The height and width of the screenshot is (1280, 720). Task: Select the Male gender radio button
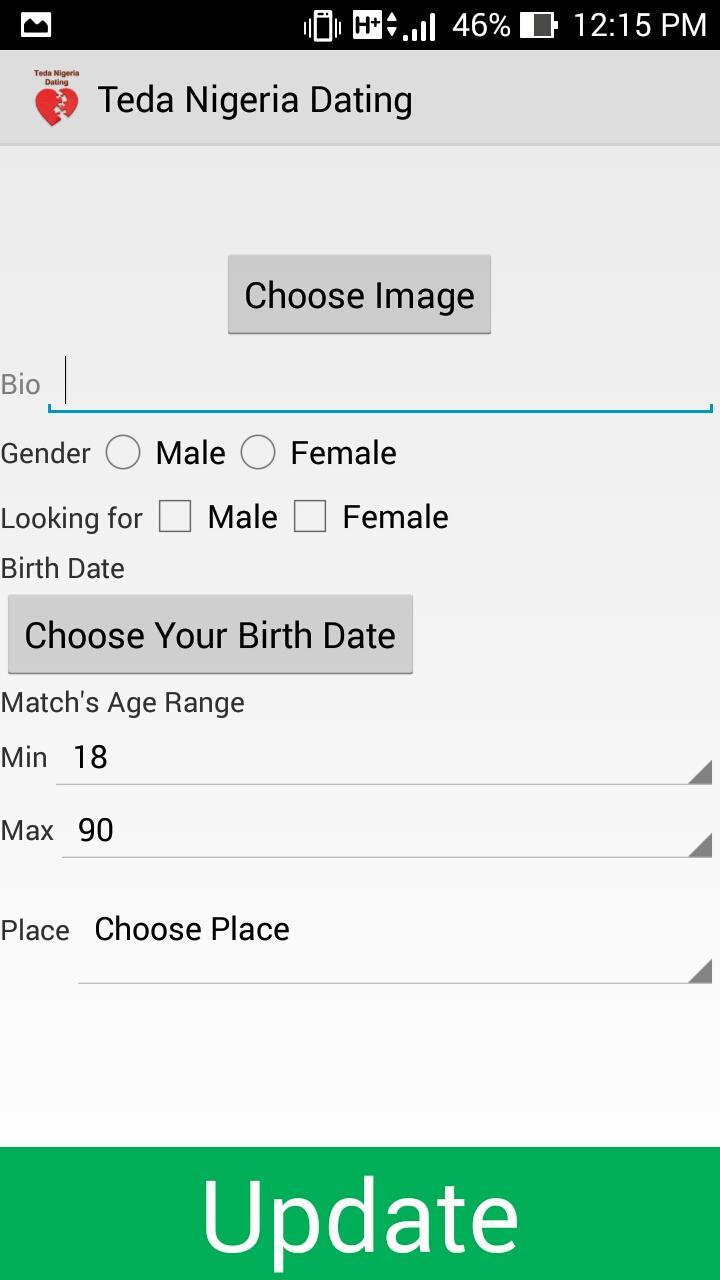coord(123,453)
